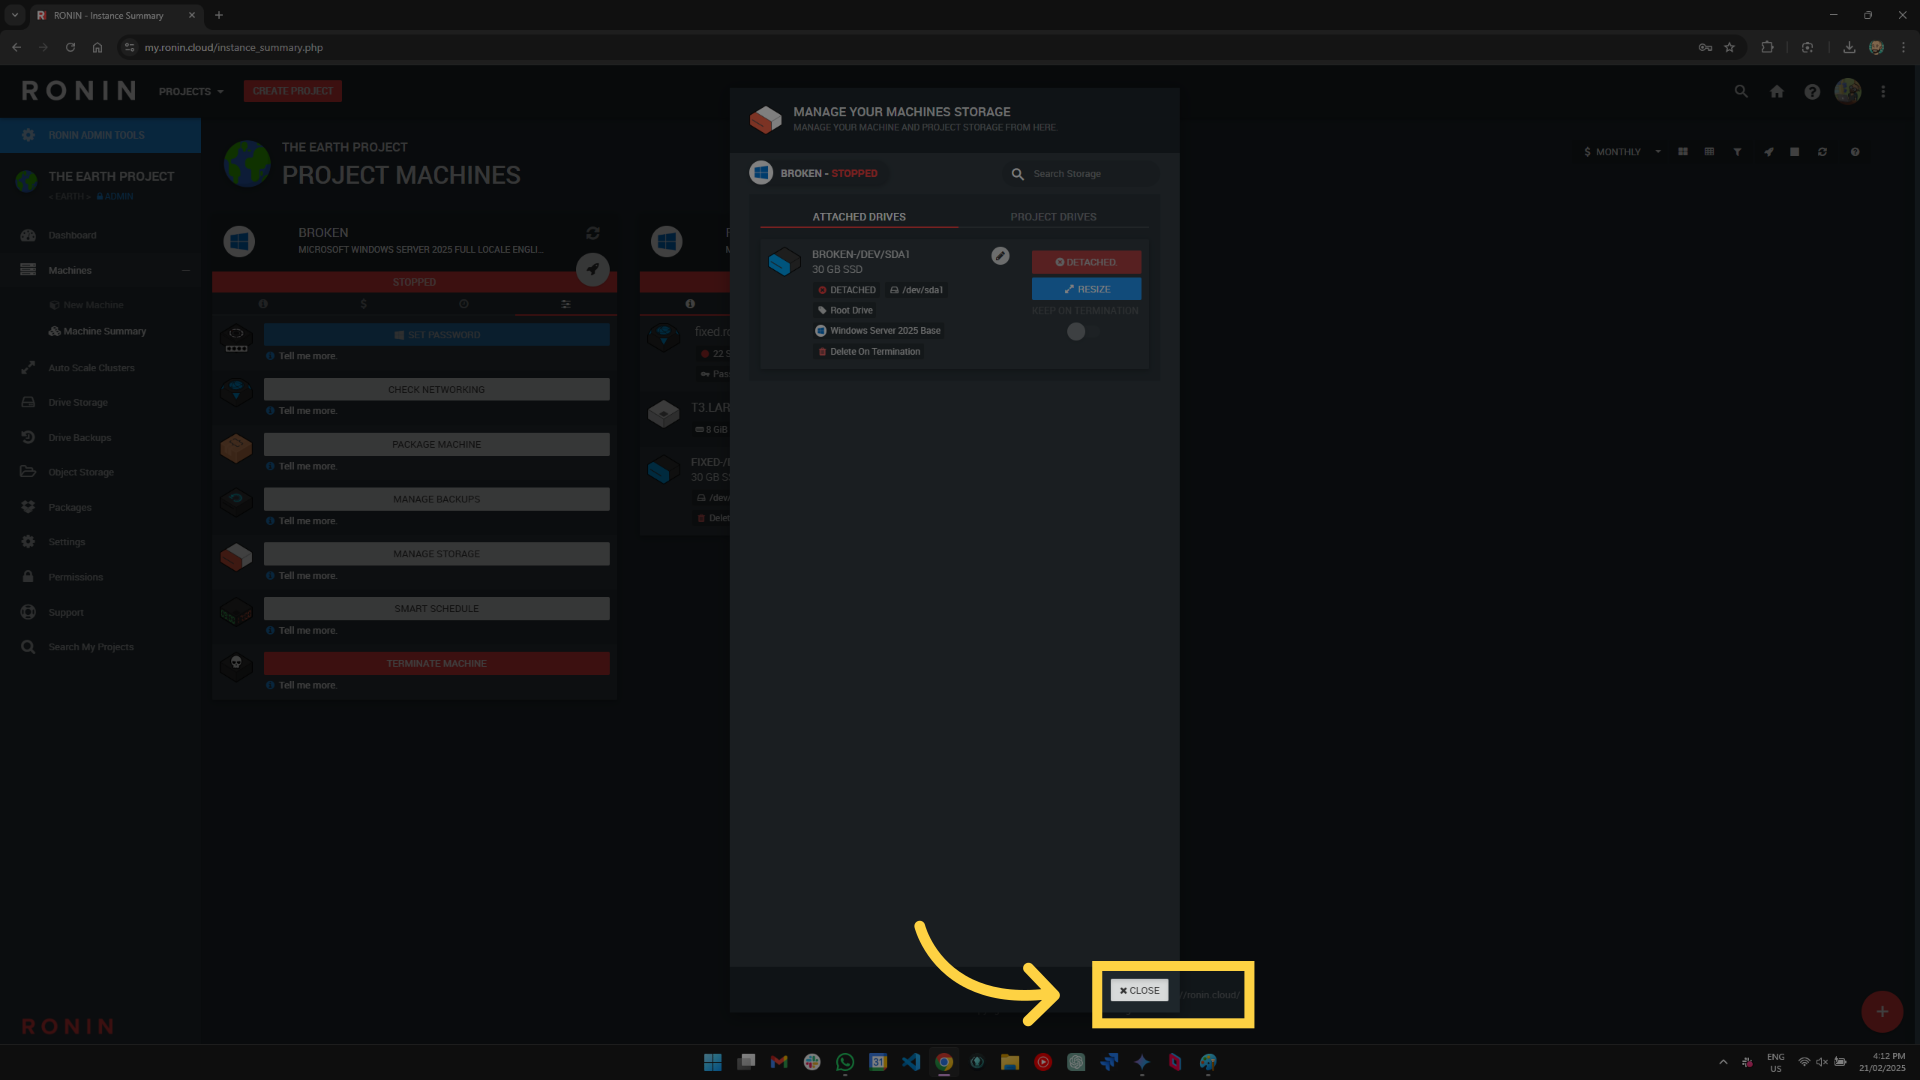Click the red Detached button

1086,262
